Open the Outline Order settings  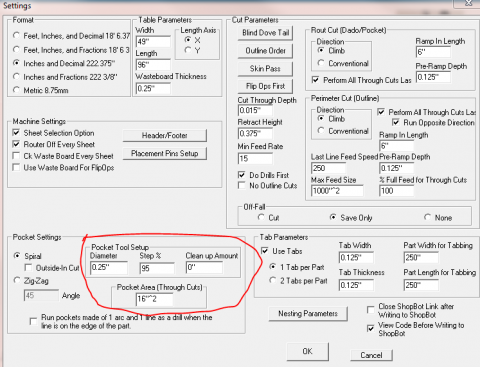(265, 51)
